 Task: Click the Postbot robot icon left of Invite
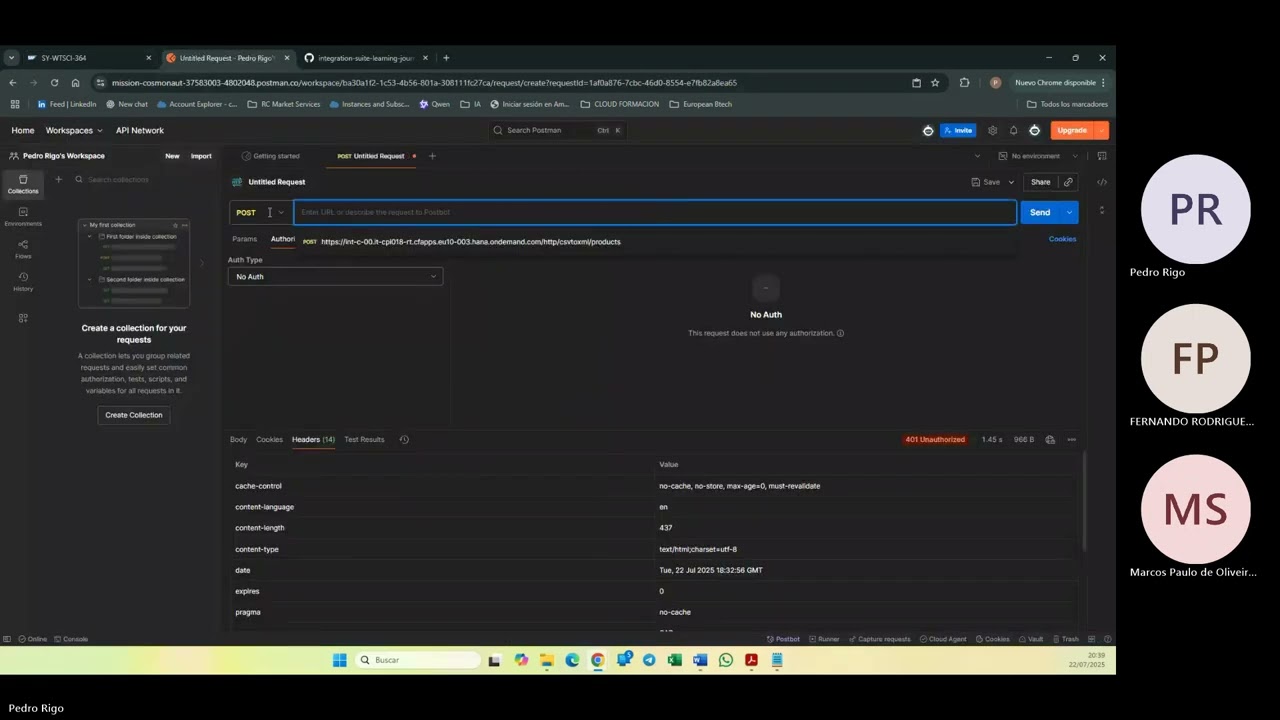pyautogui.click(x=928, y=130)
